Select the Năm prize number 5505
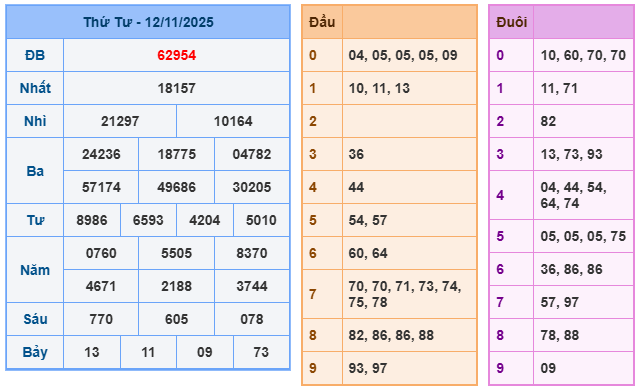Image resolution: width=641 pixels, height=391 pixels. [177, 253]
